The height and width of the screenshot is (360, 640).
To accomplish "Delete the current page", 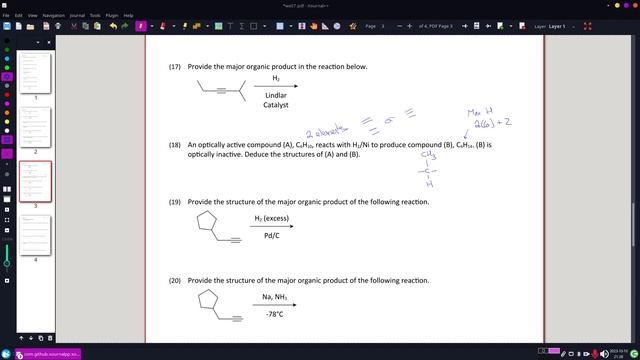I will tap(522, 26).
